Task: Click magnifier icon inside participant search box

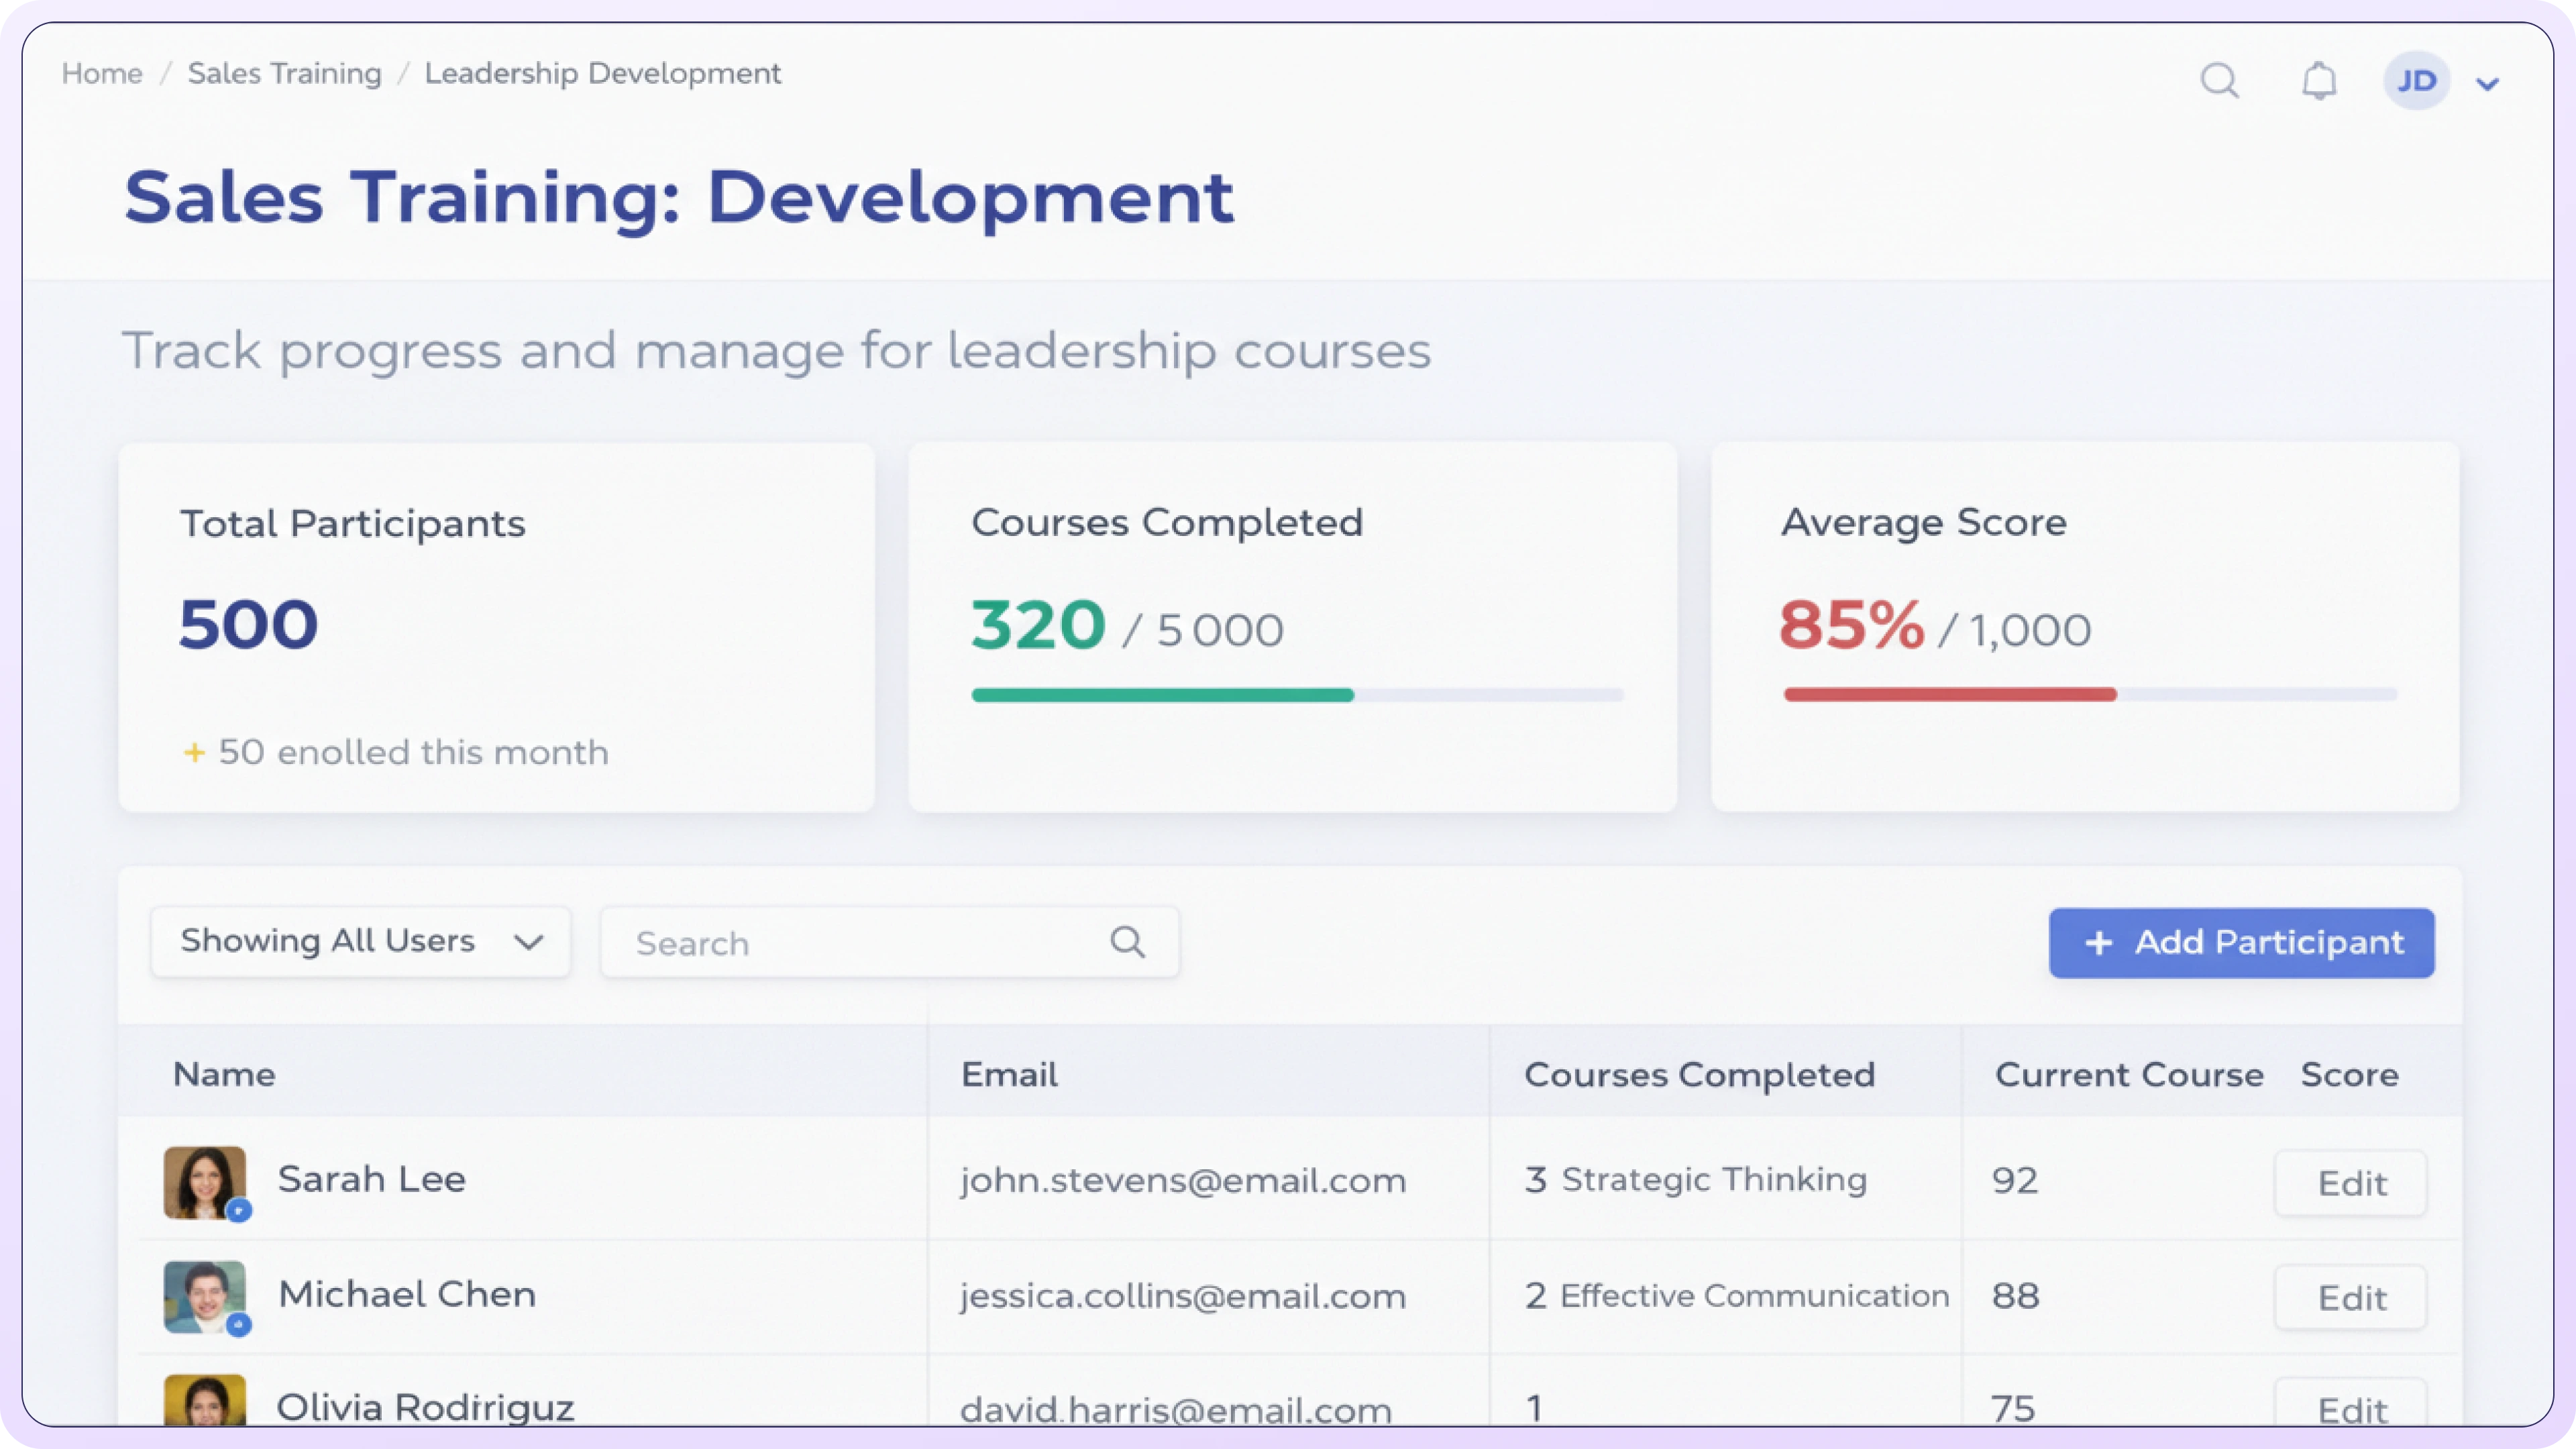Action: coord(1127,942)
